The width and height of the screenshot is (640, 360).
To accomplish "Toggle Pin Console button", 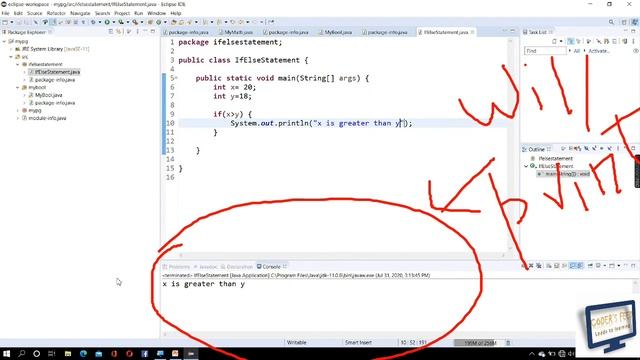I will (x=591, y=266).
